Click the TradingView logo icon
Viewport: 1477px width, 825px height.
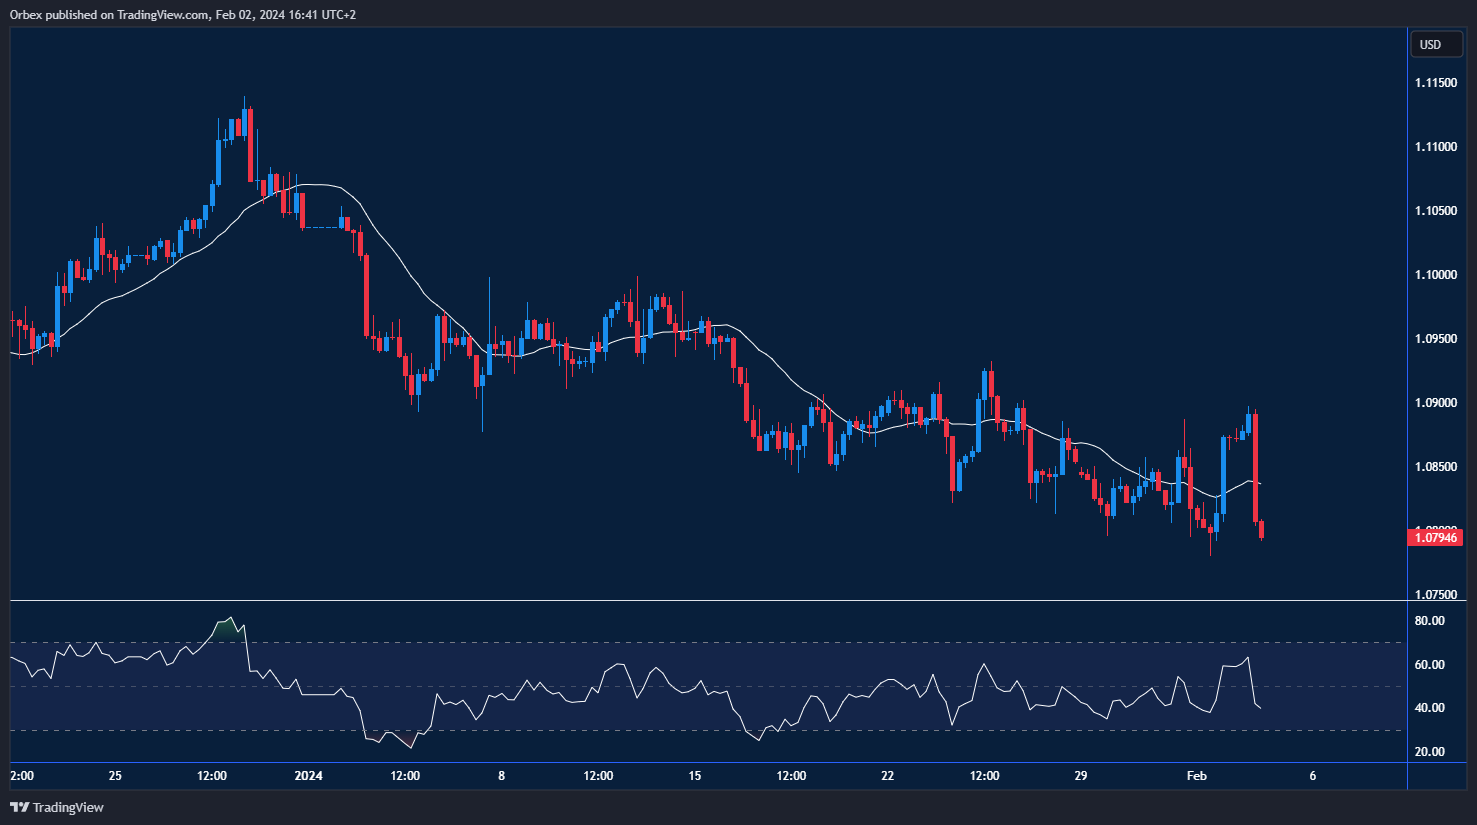pyautogui.click(x=19, y=807)
